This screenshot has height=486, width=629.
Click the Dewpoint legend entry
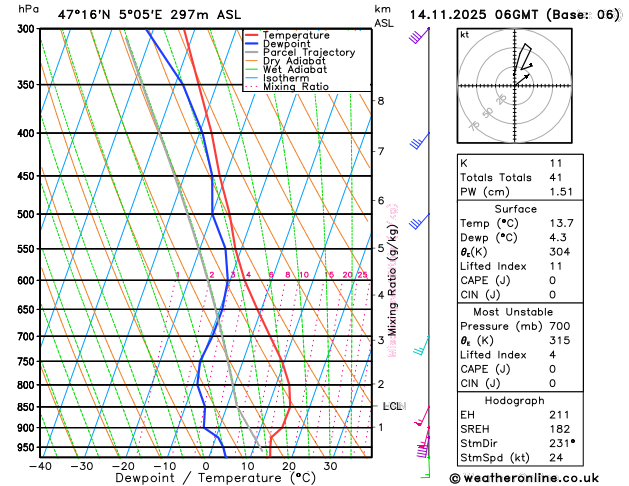(x=278, y=44)
